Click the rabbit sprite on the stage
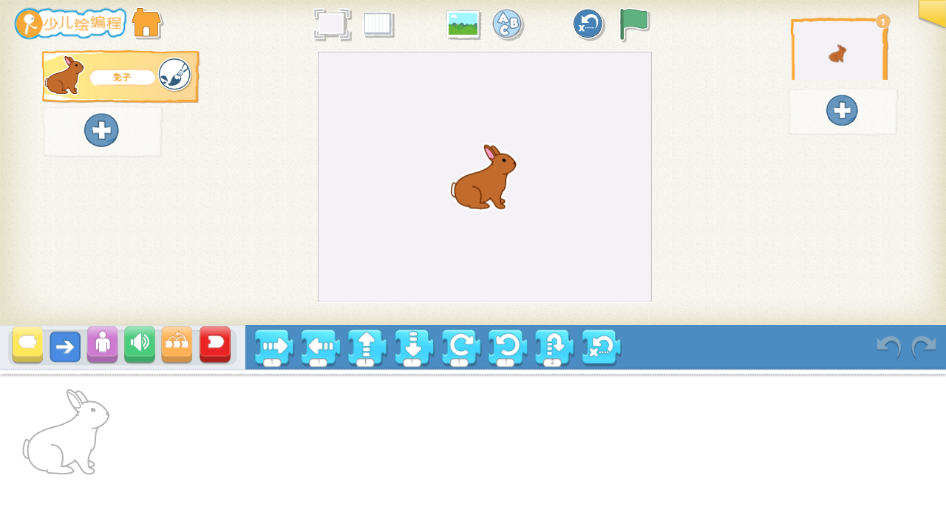The width and height of the screenshot is (946, 532). coord(485,179)
